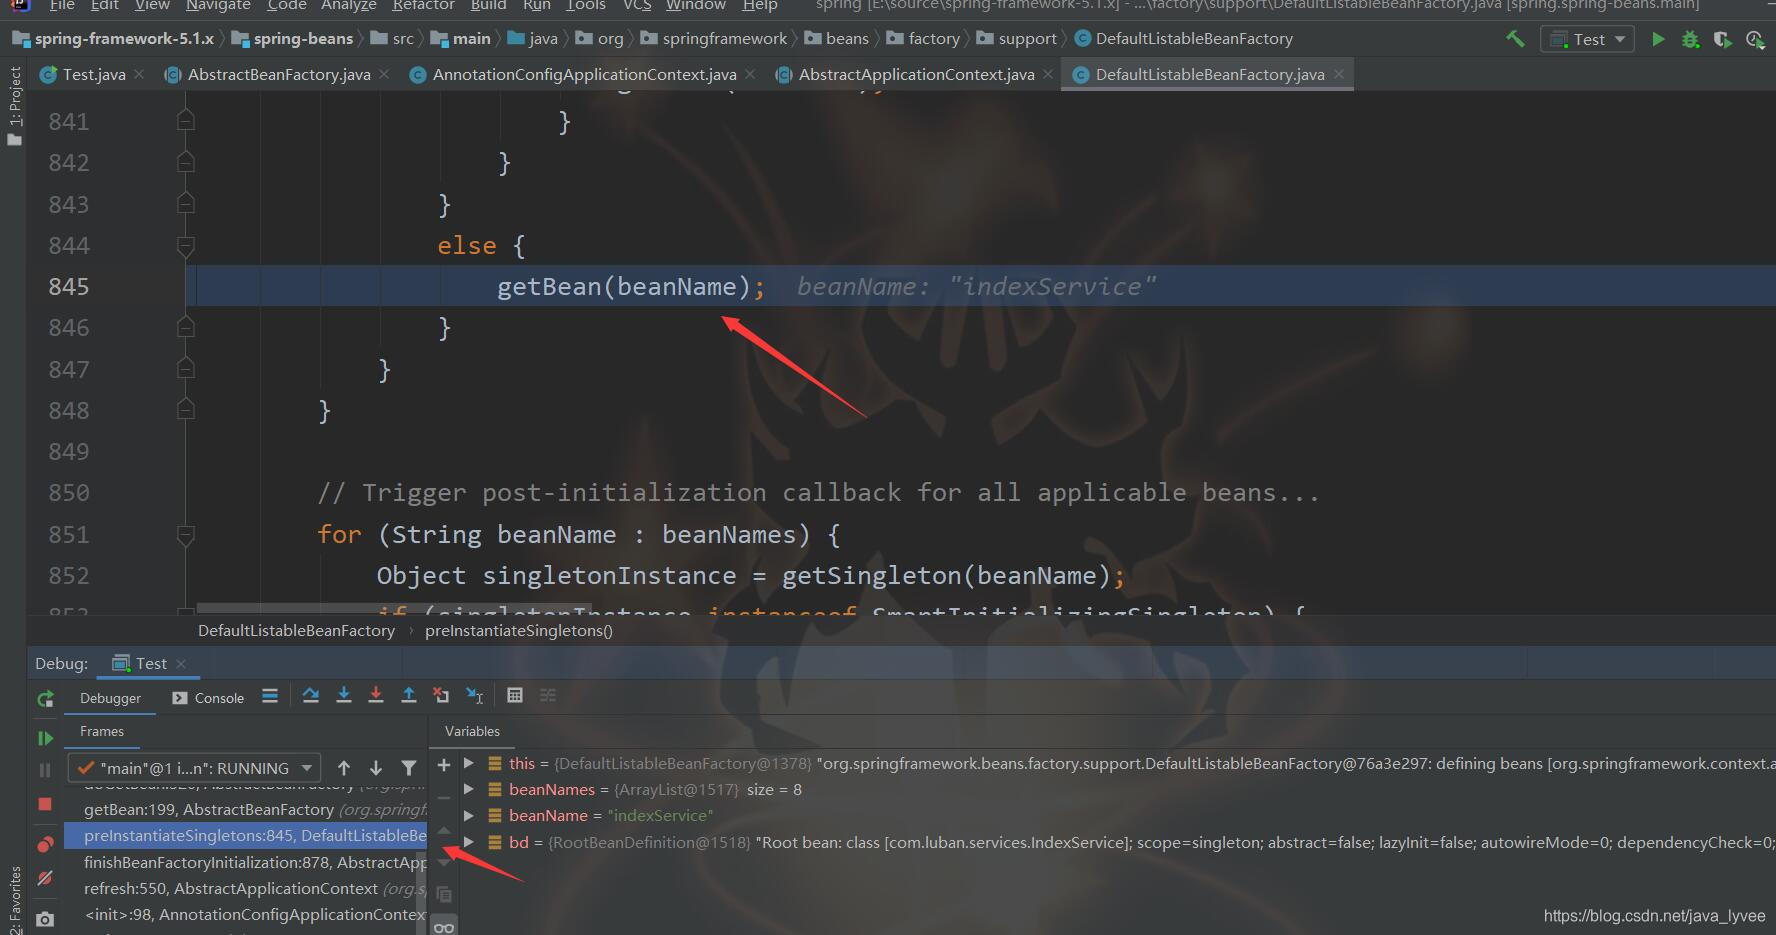Expand the 'this' variable node
Viewport: 1776px width, 935px height.
click(468, 763)
